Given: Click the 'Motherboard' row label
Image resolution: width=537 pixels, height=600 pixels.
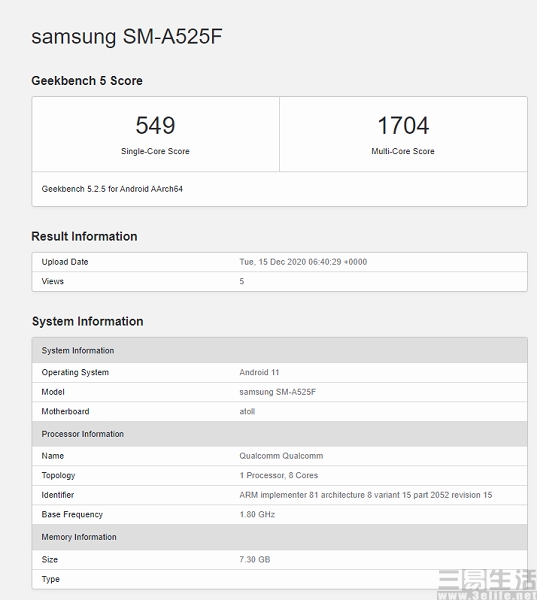Looking at the screenshot, I should click(x=65, y=411).
